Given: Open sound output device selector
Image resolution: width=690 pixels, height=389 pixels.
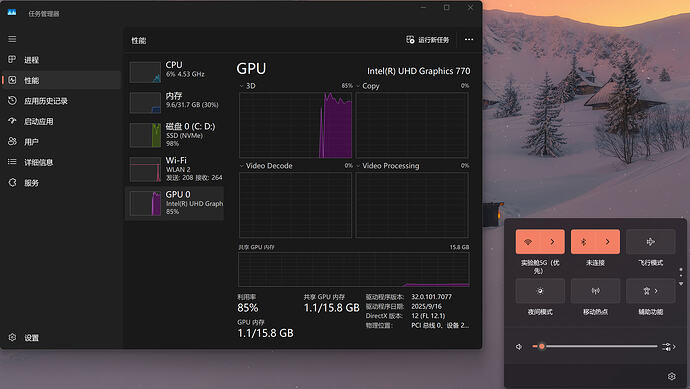Looking at the screenshot, I should [668, 347].
